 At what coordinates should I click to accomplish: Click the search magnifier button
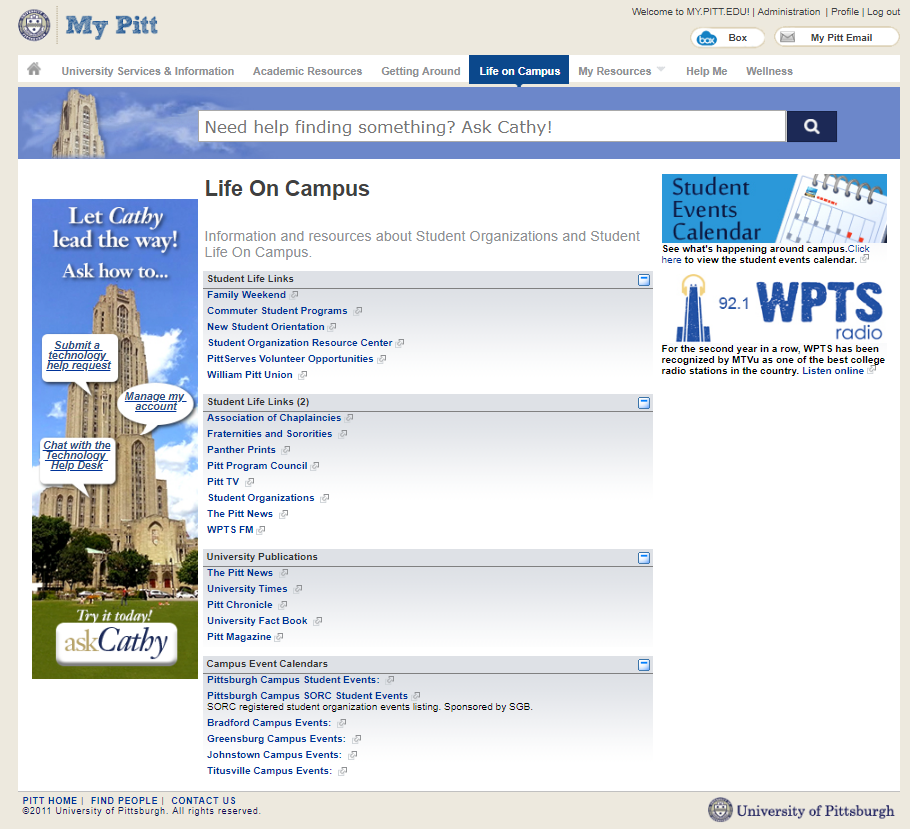[x=811, y=127]
